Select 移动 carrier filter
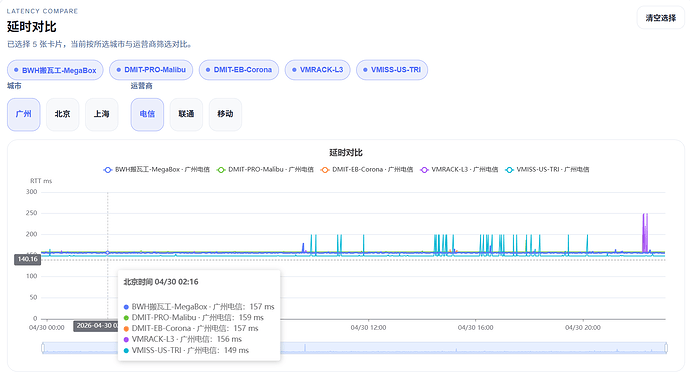This screenshot has height=374, width=690. pyautogui.click(x=225, y=114)
